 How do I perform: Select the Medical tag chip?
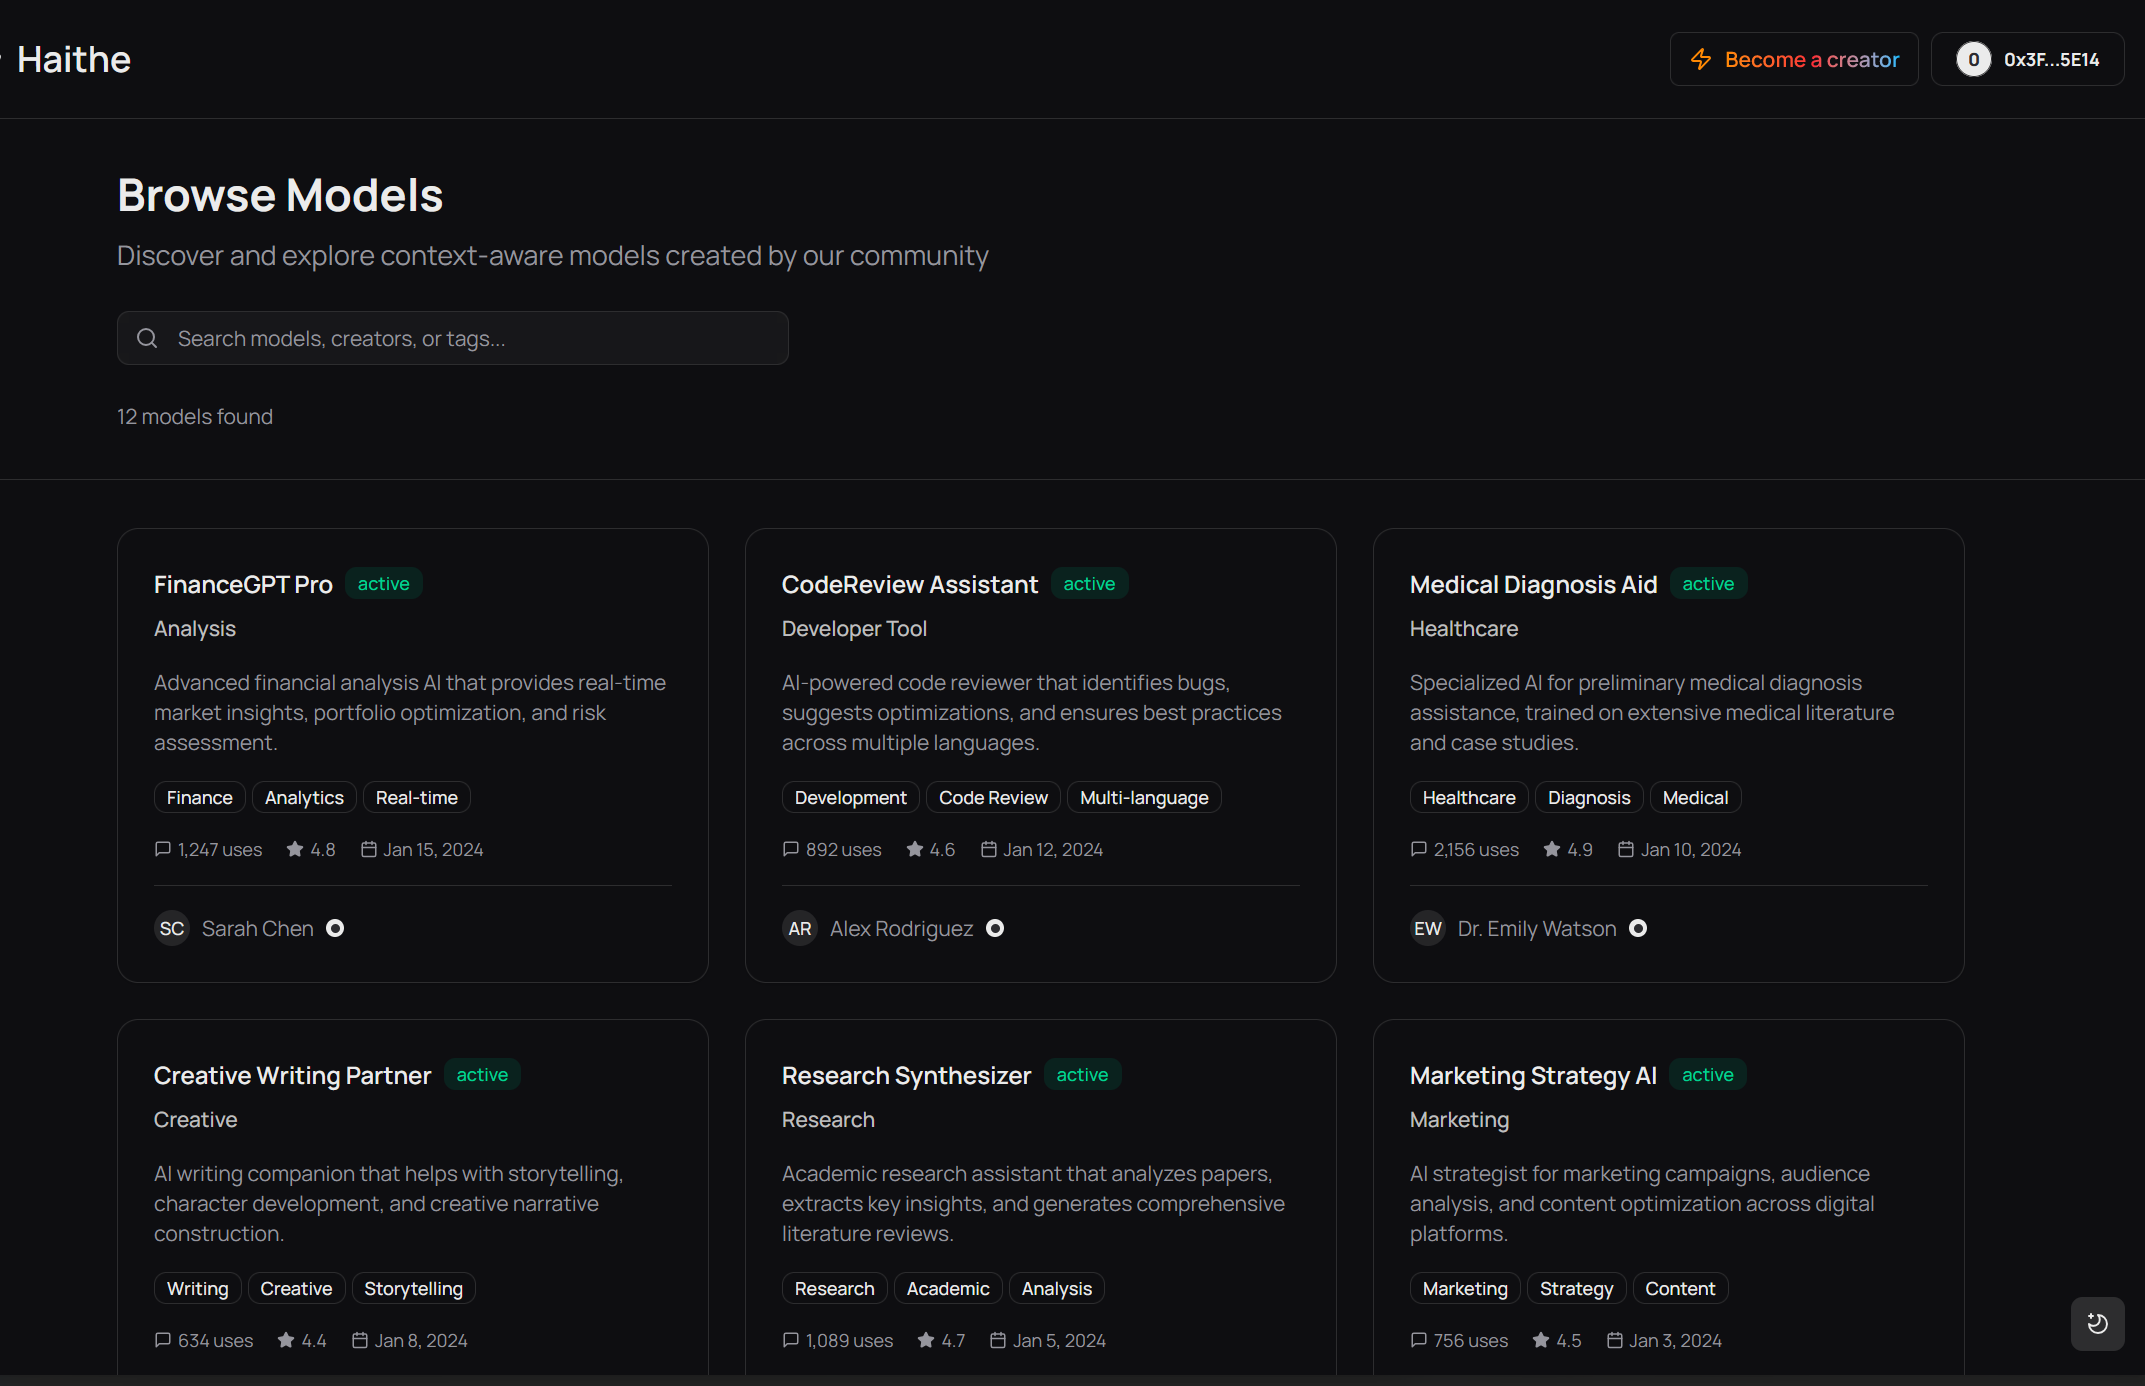point(1695,797)
